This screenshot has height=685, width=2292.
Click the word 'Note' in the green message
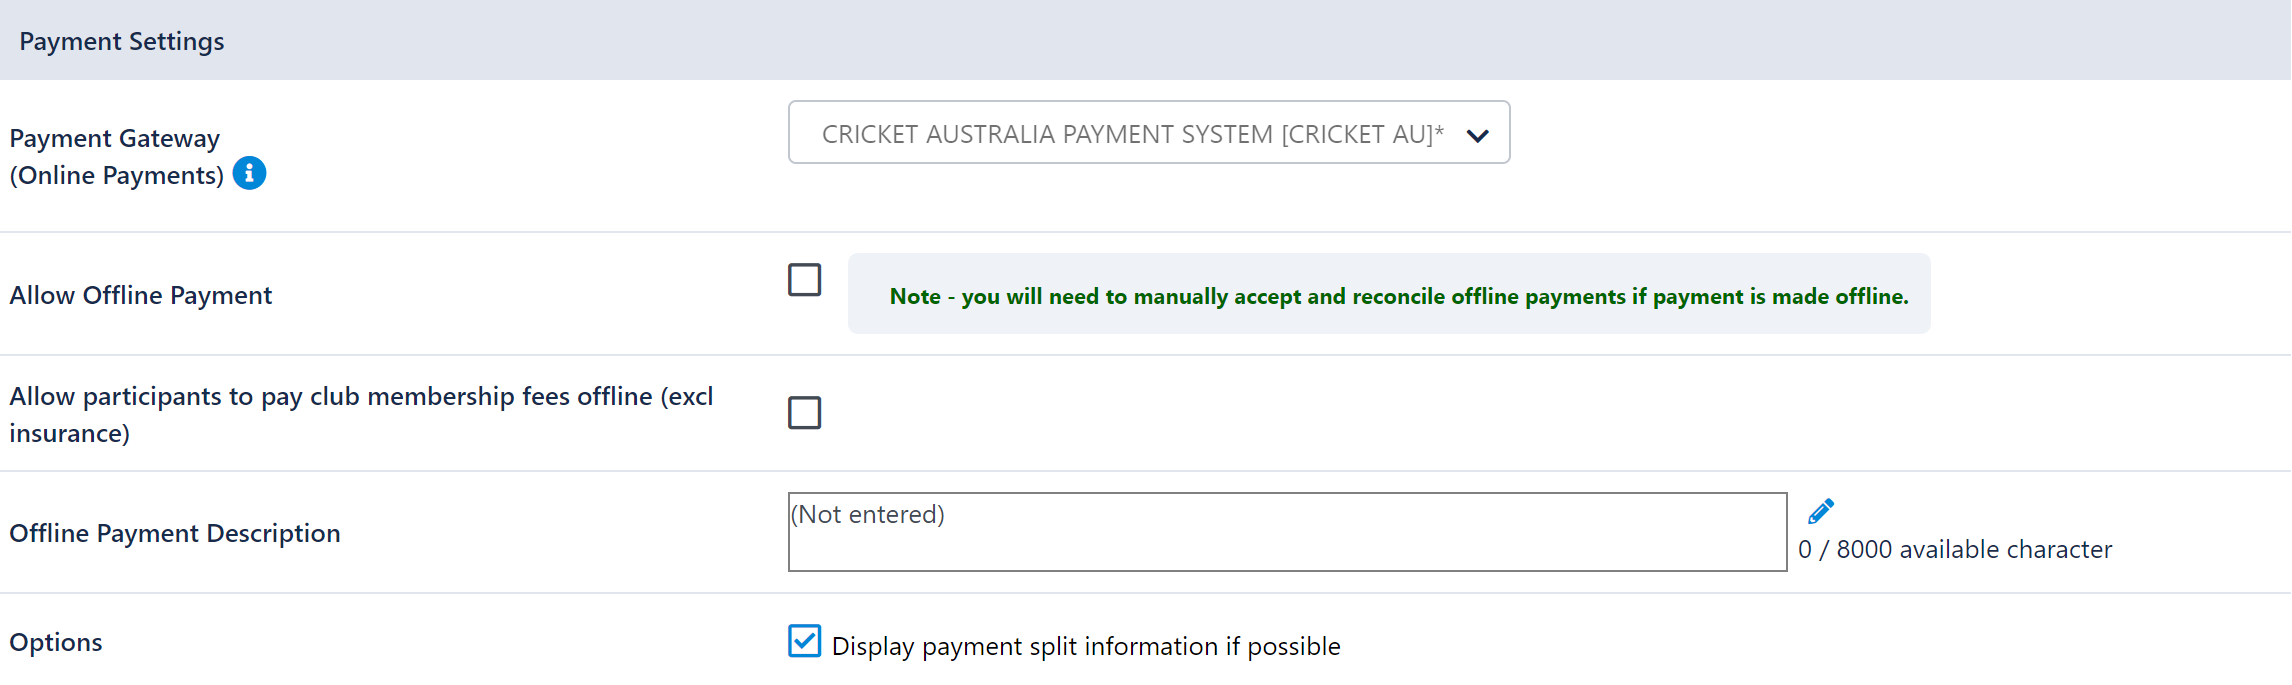(x=915, y=296)
